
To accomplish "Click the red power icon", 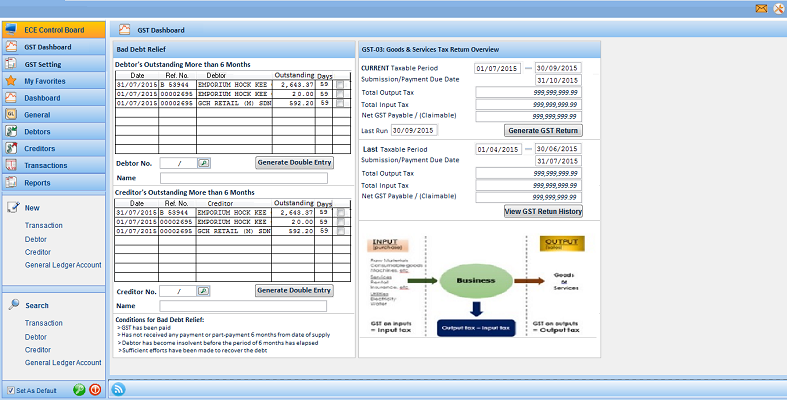I will coord(95,389).
